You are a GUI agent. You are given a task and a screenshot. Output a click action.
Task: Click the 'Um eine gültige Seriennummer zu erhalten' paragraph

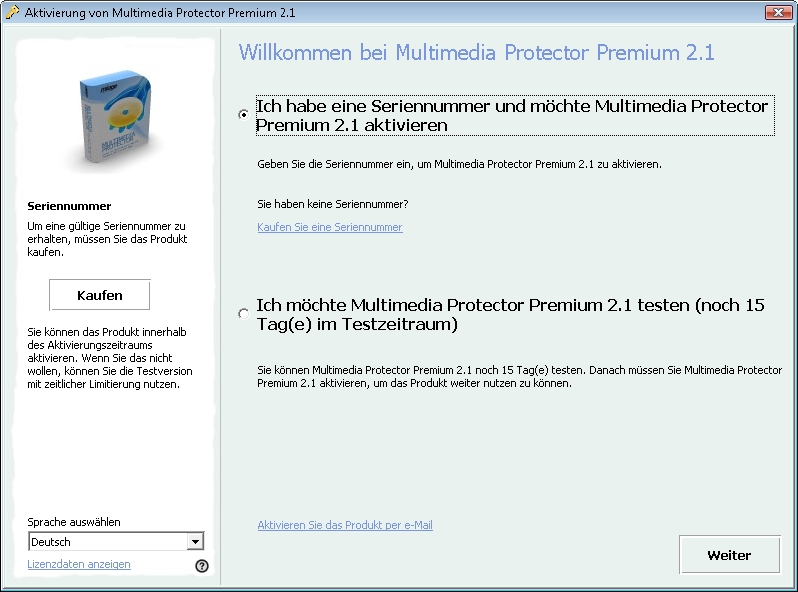pyautogui.click(x=107, y=239)
